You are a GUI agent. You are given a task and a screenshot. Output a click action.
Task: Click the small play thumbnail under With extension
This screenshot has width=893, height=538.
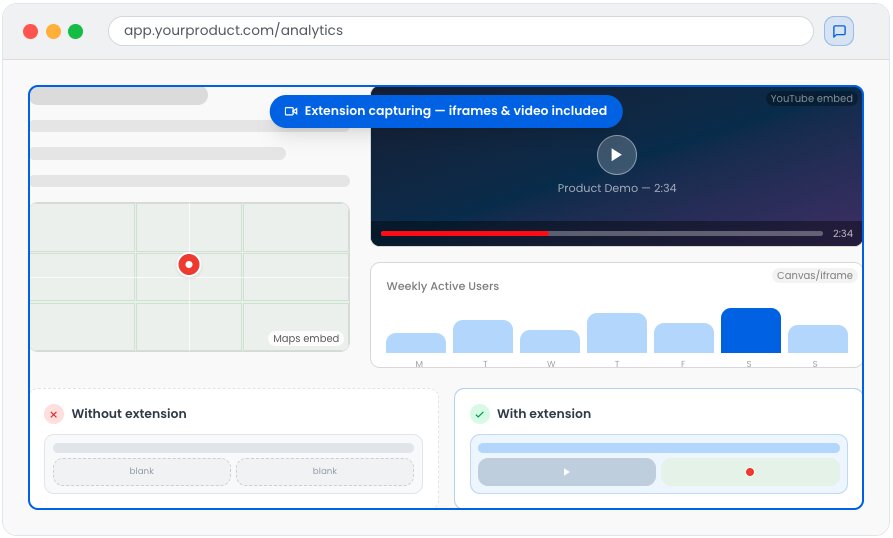point(567,472)
